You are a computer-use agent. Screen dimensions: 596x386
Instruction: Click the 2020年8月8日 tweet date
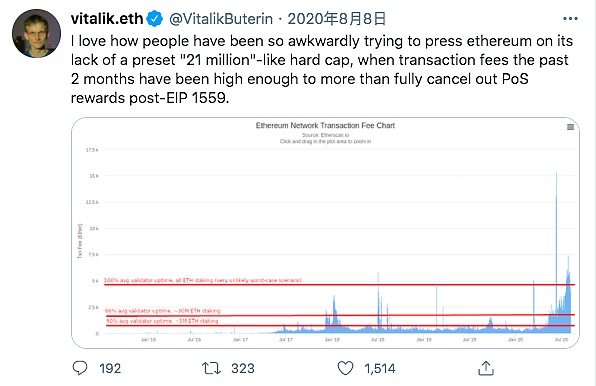(336, 19)
